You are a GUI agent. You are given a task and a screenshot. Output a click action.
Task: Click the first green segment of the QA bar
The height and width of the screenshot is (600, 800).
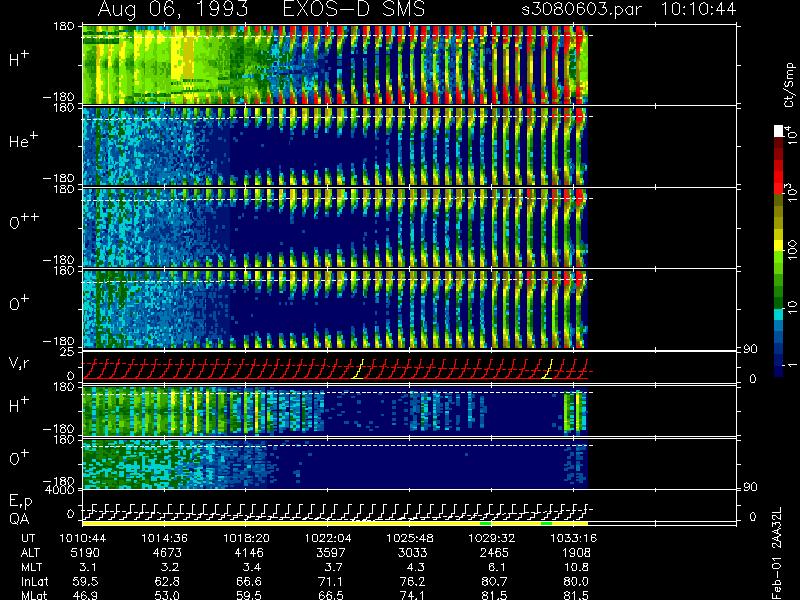pyautogui.click(x=486, y=523)
